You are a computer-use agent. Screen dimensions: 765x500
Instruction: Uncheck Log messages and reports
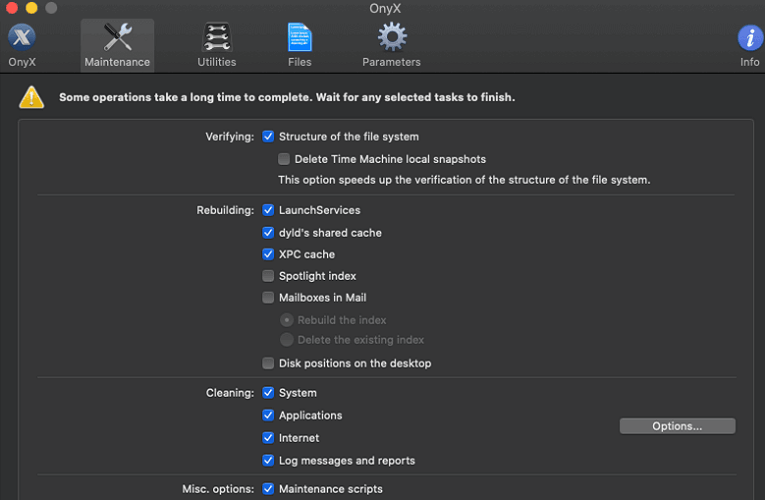[268, 460]
